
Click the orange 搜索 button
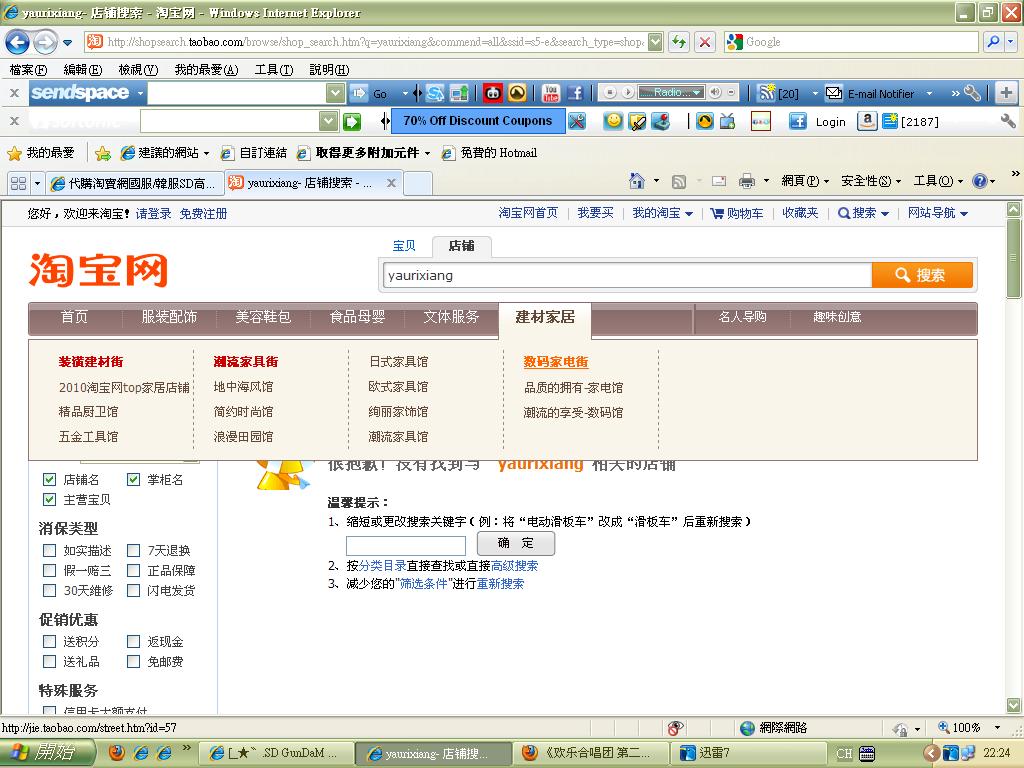(922, 275)
